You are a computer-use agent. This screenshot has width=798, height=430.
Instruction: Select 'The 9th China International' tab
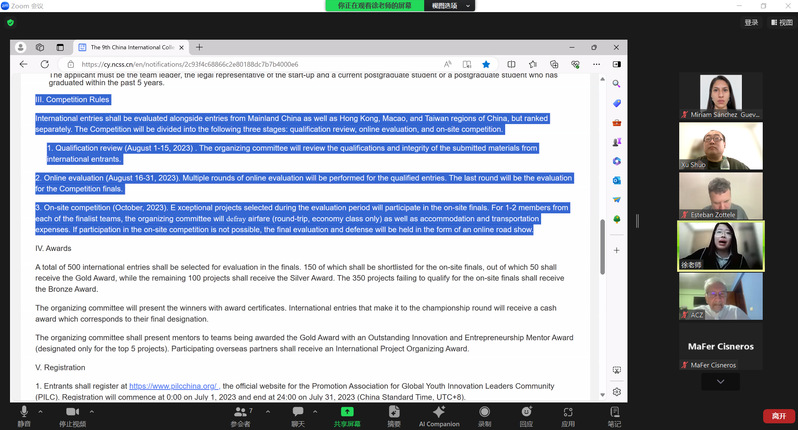(x=131, y=47)
